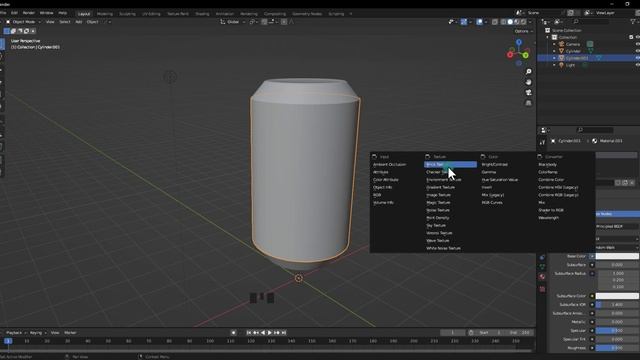
Task: Choose Ambient Occlusion from the Input column
Action: 389,164
